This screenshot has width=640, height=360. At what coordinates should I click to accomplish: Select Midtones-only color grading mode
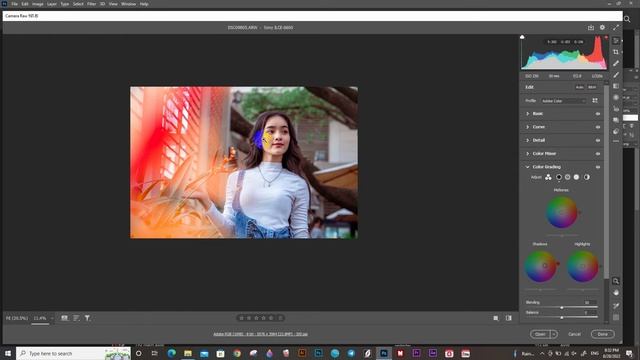coord(567,177)
